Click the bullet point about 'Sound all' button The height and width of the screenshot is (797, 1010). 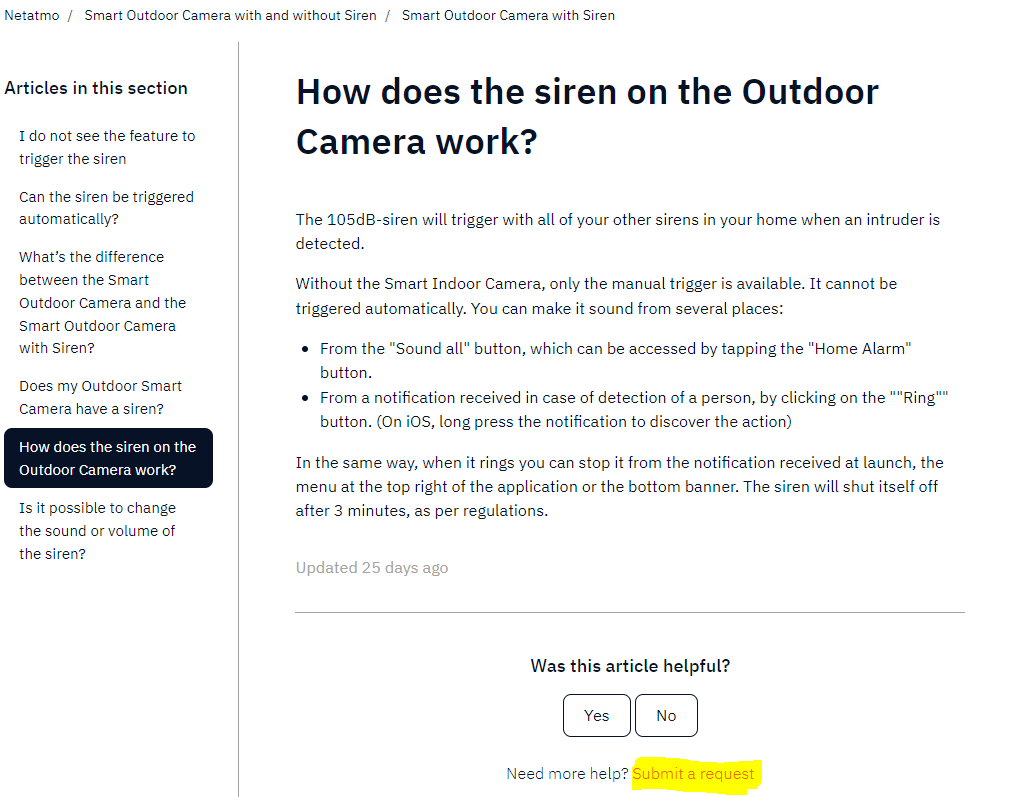(615, 360)
